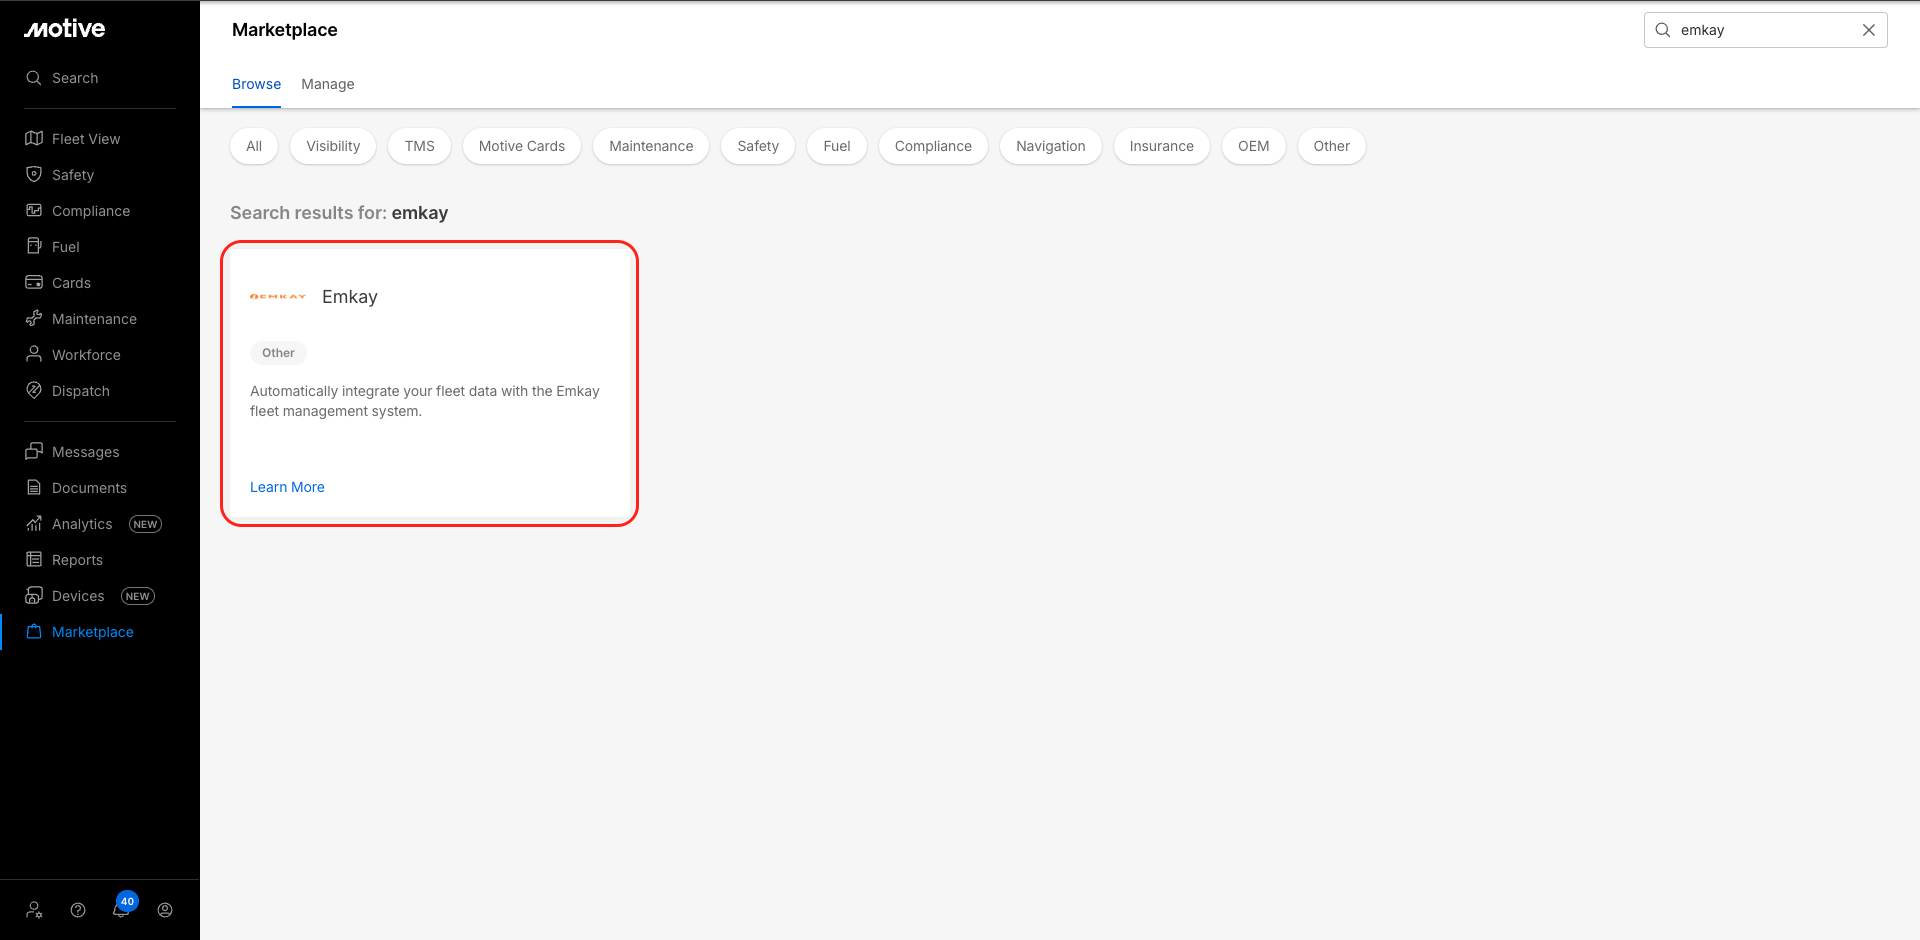The height and width of the screenshot is (940, 1920).
Task: Click the Emkay logo on card
Action: click(x=278, y=297)
